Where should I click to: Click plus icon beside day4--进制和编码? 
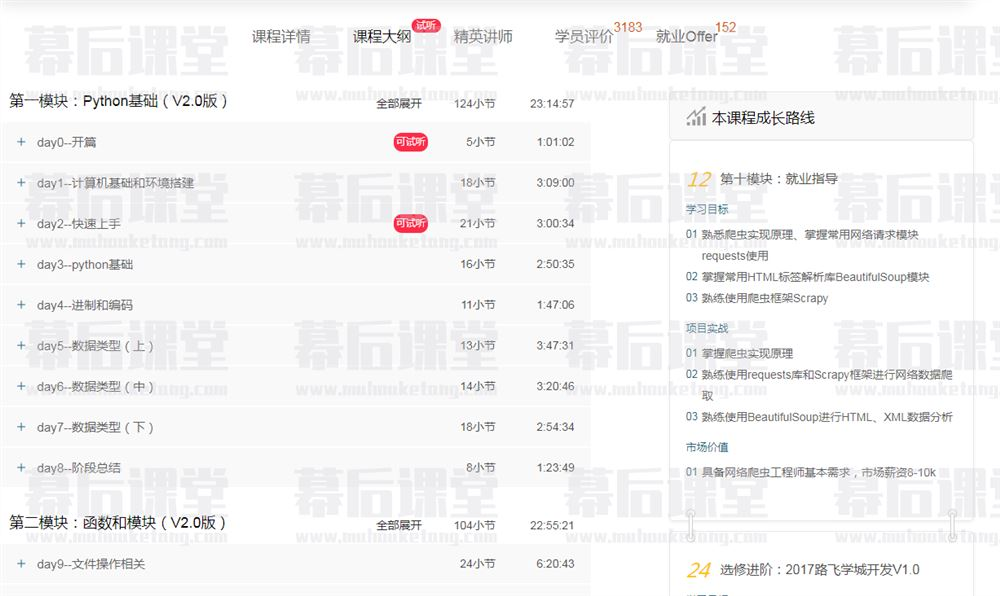21,305
